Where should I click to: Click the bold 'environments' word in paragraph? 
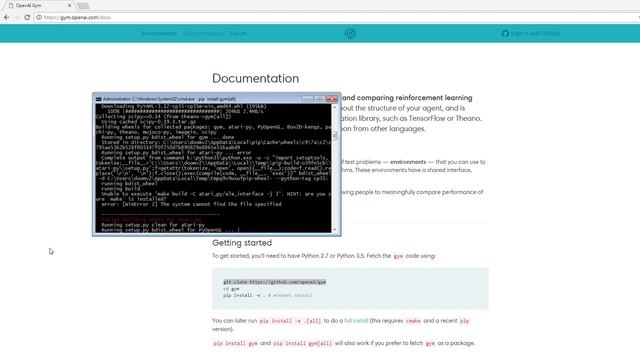coord(408,162)
